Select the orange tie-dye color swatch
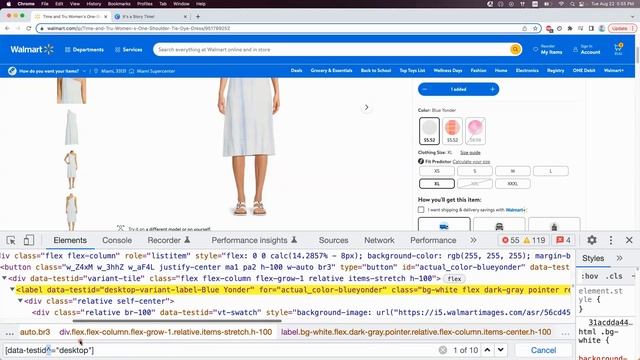This screenshot has width=640, height=360. pyautogui.click(x=452, y=131)
